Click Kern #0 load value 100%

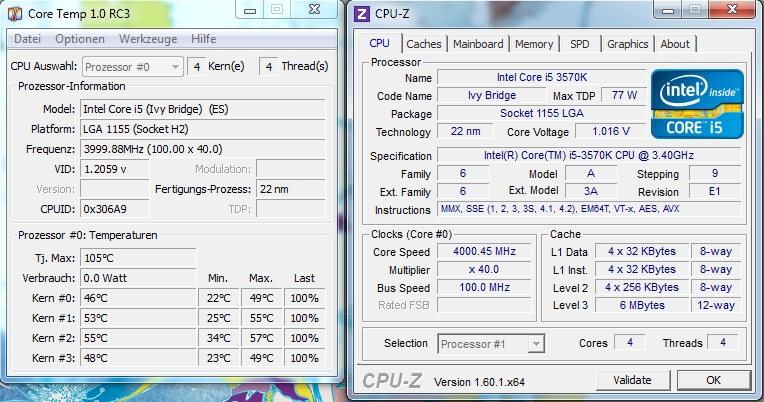(305, 298)
